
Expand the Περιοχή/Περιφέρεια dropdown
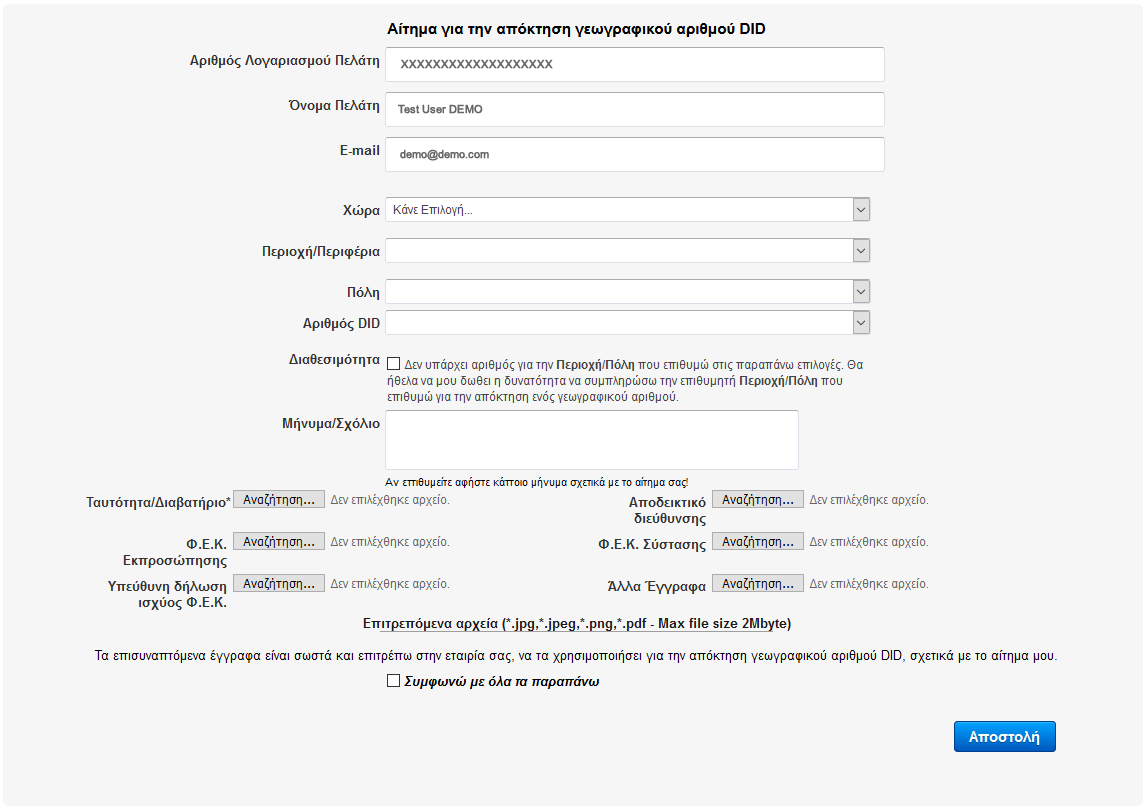(627, 250)
